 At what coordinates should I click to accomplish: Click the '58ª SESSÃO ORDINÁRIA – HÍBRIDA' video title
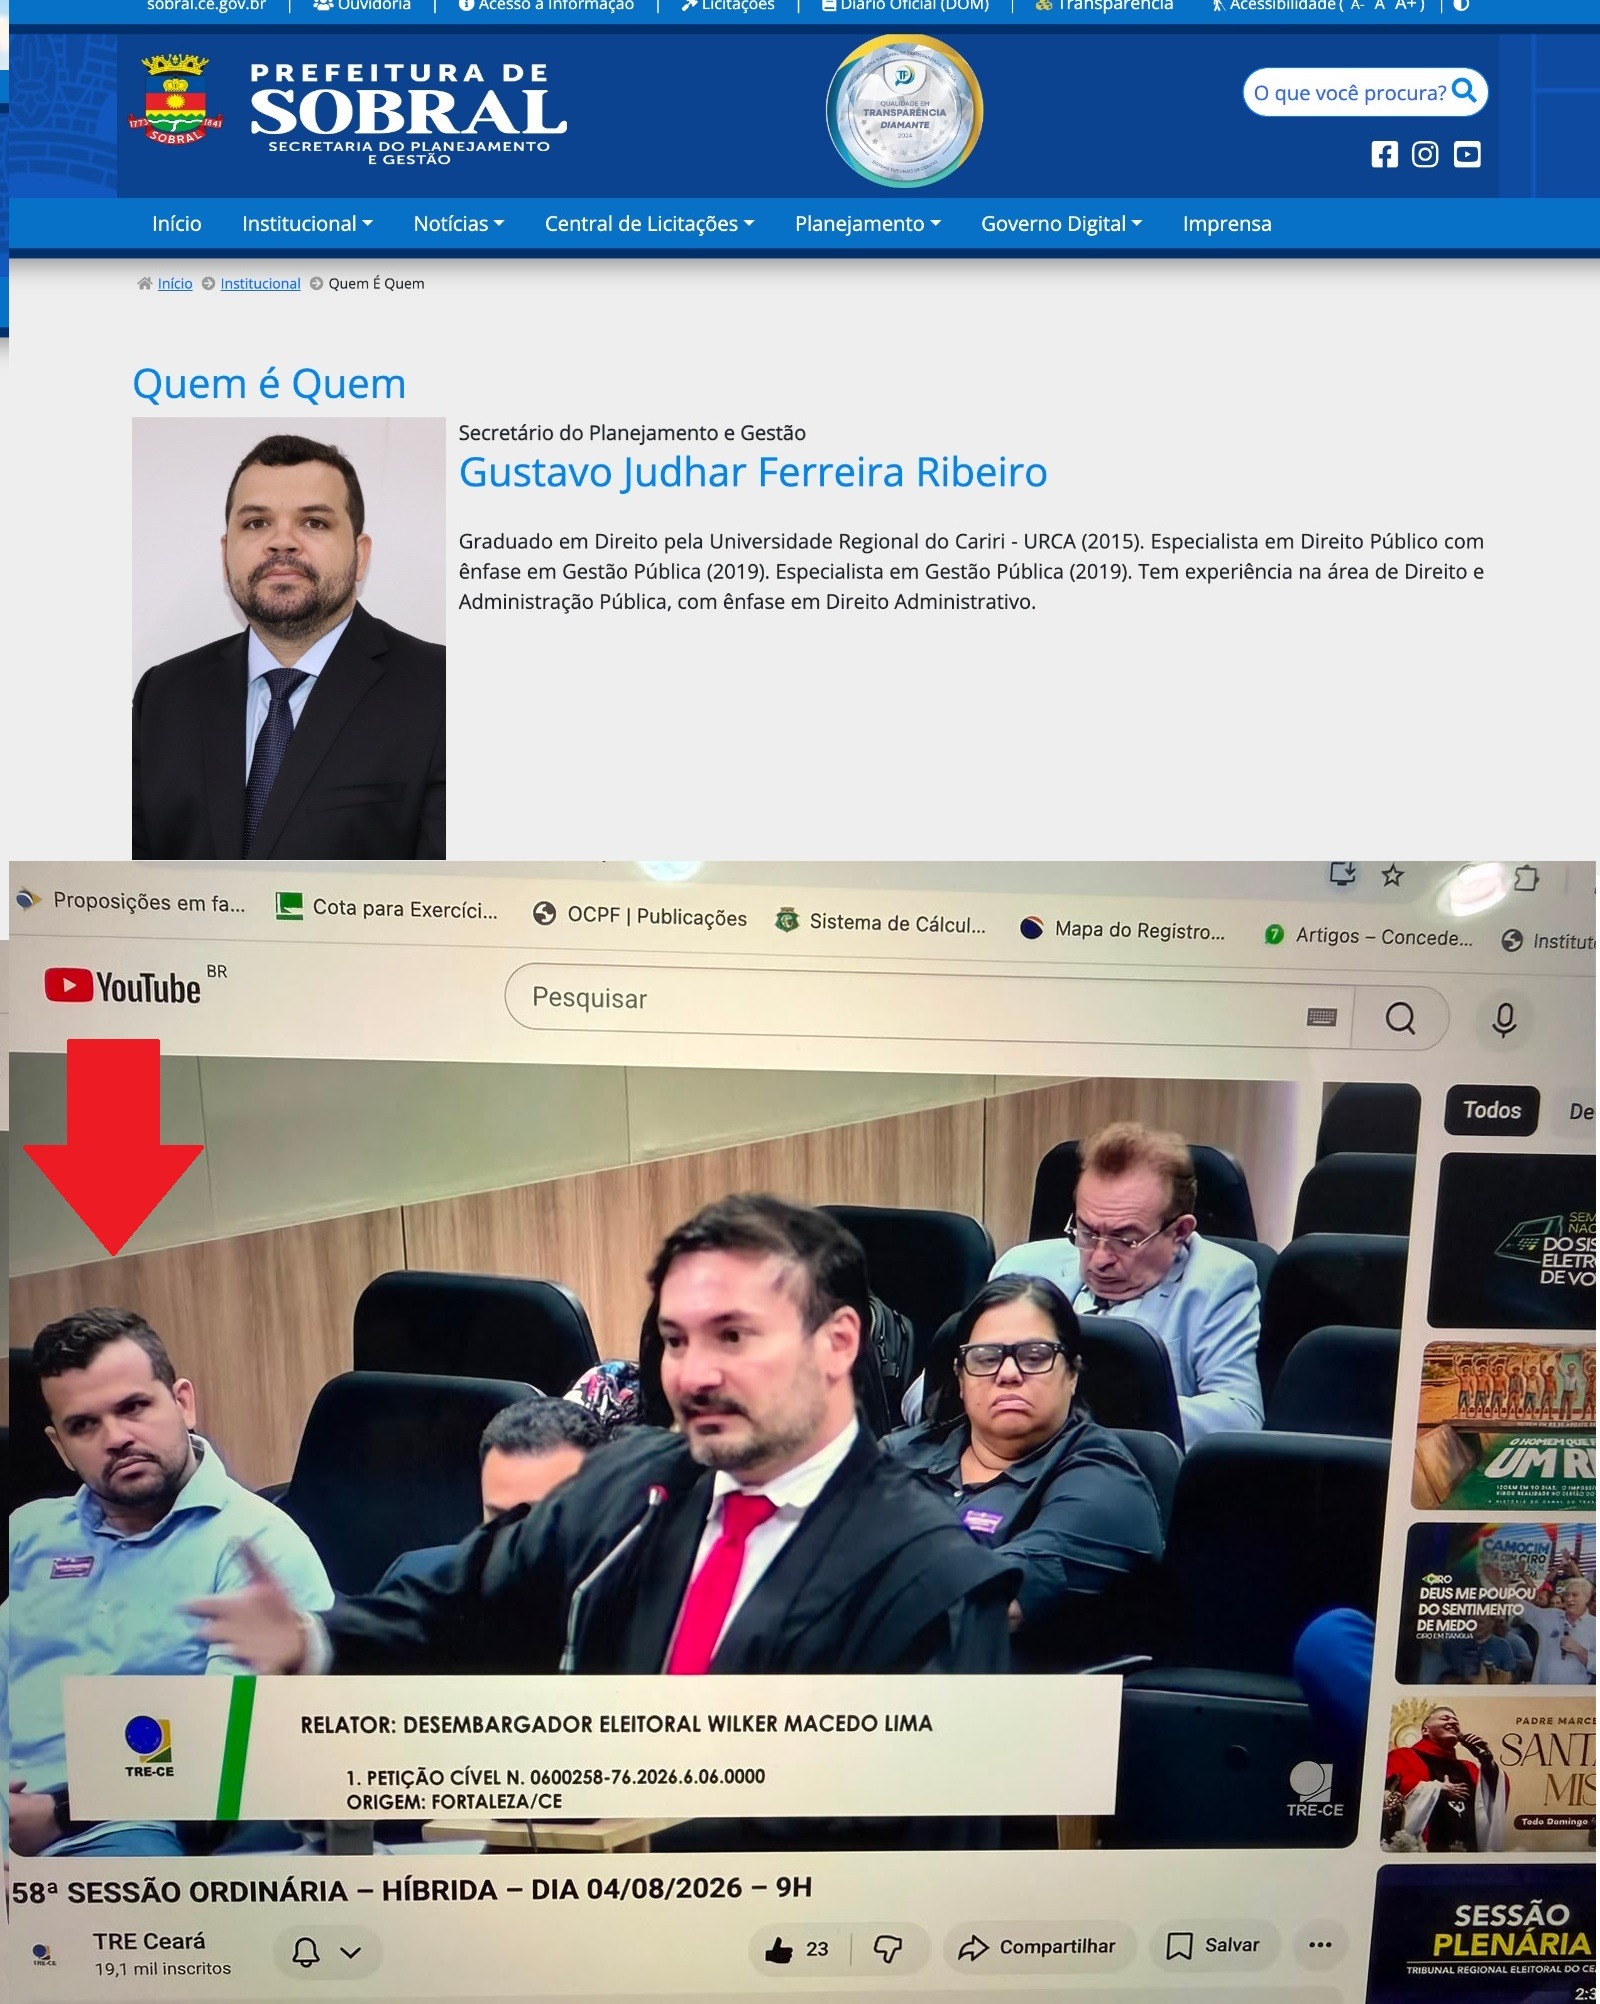(412, 1889)
